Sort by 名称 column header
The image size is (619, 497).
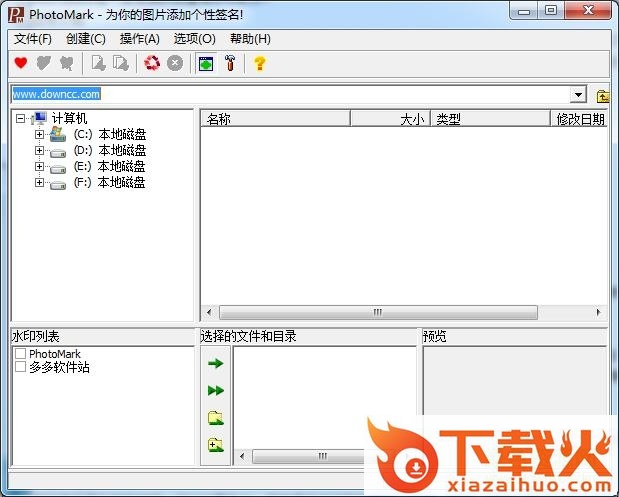pos(276,119)
